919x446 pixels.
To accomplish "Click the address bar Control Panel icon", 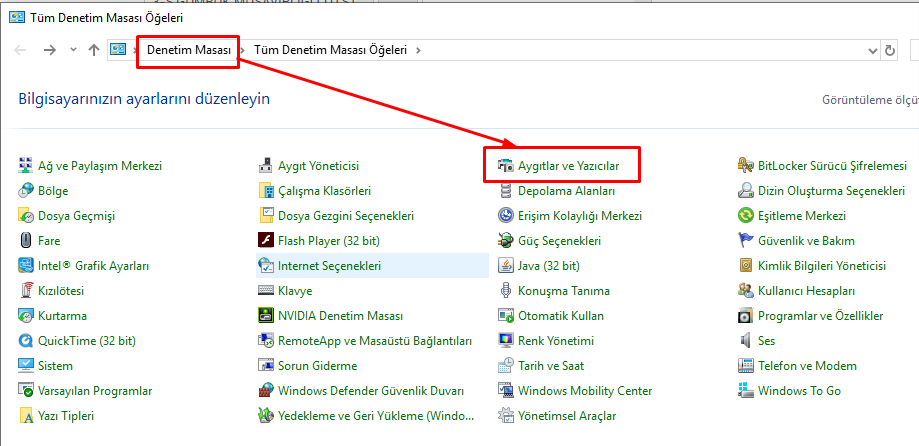I will pos(119,50).
